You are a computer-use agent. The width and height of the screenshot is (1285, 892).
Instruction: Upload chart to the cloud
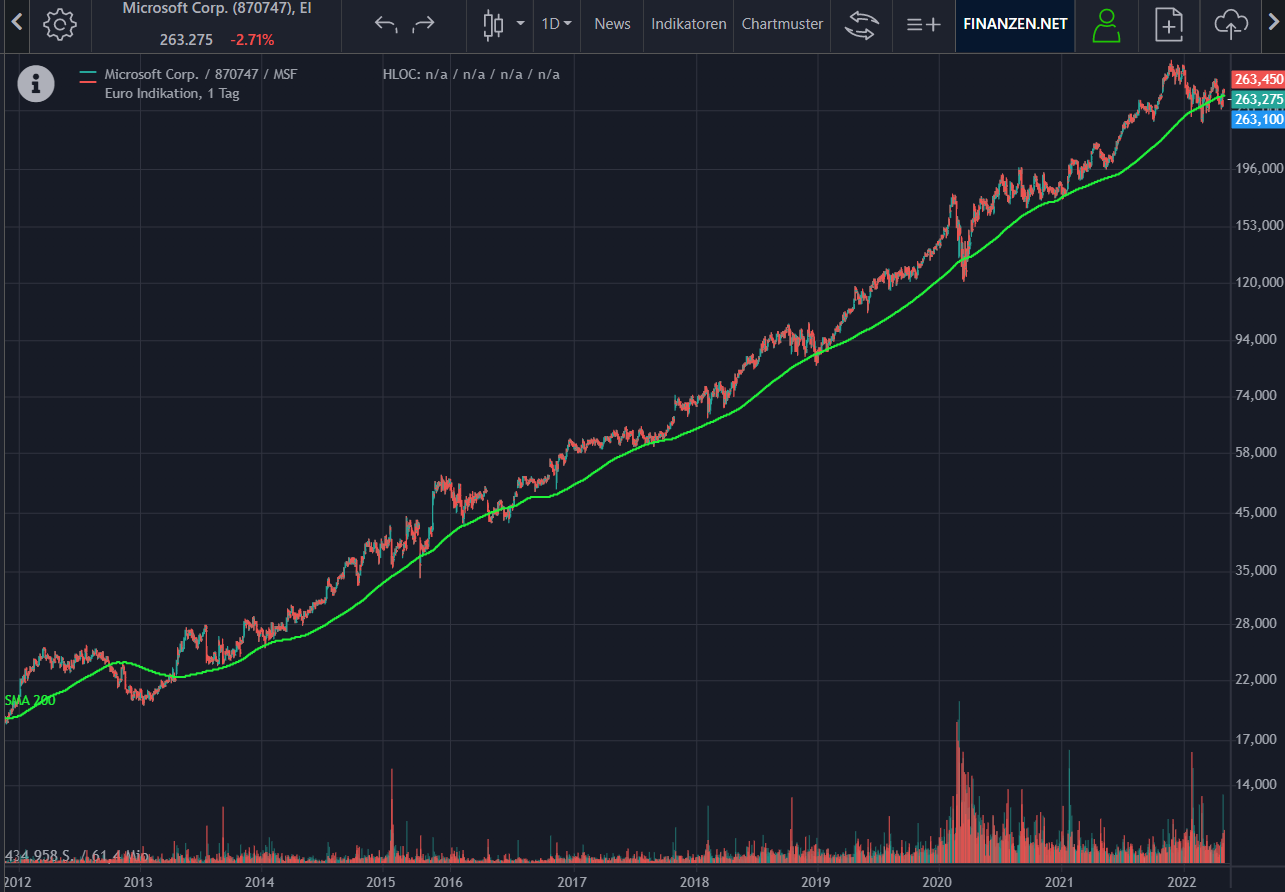click(x=1231, y=24)
